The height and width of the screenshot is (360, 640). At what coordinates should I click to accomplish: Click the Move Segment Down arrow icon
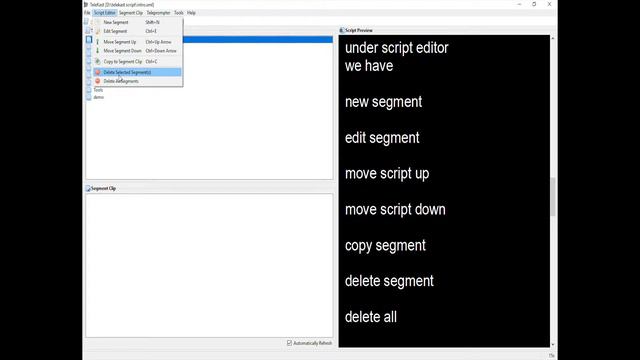click(x=98, y=51)
